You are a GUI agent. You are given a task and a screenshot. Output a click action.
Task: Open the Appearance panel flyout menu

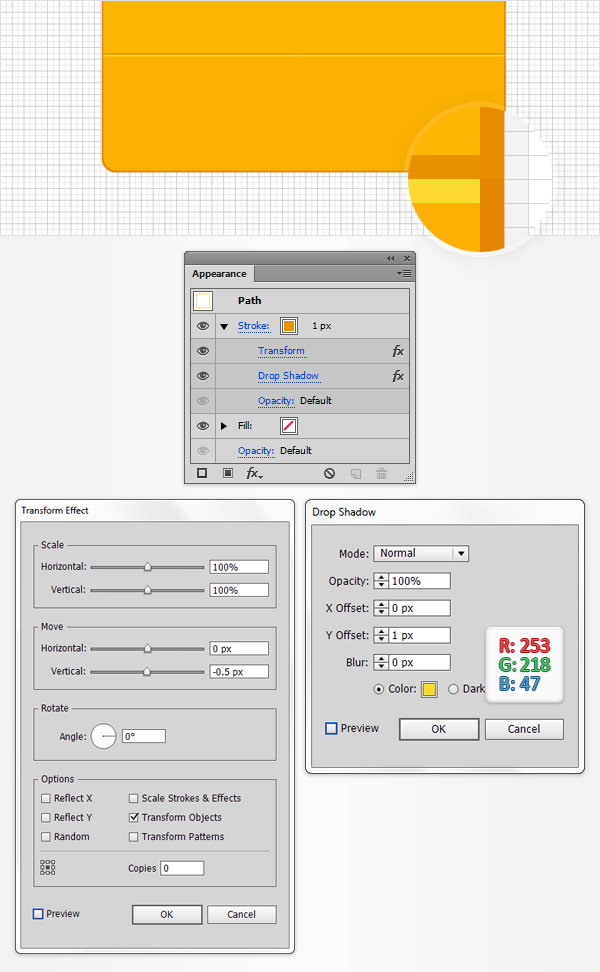pos(404,272)
